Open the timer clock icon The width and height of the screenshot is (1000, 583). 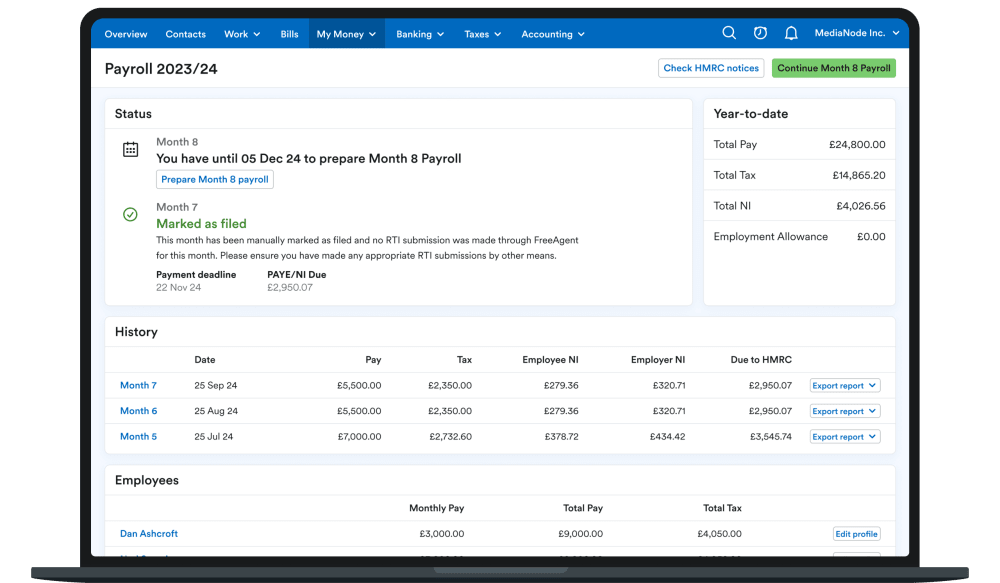click(x=760, y=34)
